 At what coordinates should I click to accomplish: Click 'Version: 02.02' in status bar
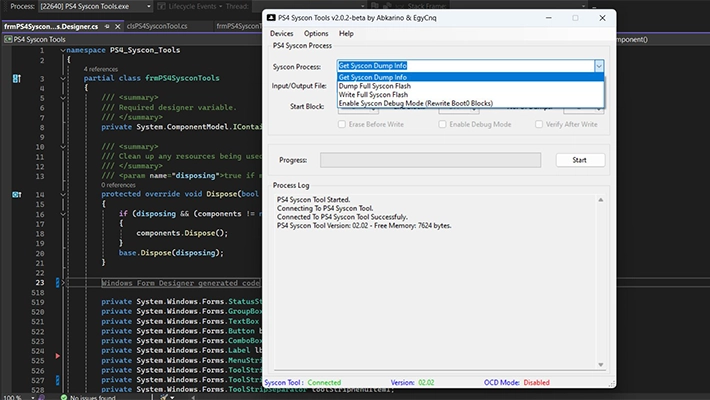click(x=412, y=383)
